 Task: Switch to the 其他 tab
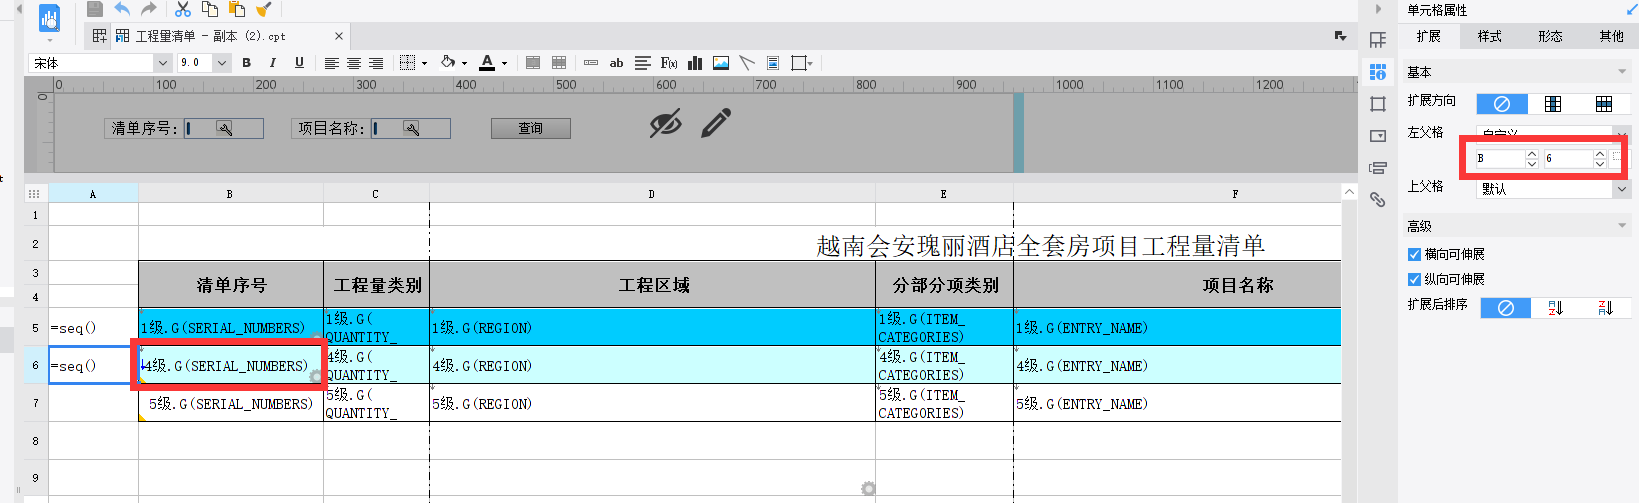[x=1611, y=36]
